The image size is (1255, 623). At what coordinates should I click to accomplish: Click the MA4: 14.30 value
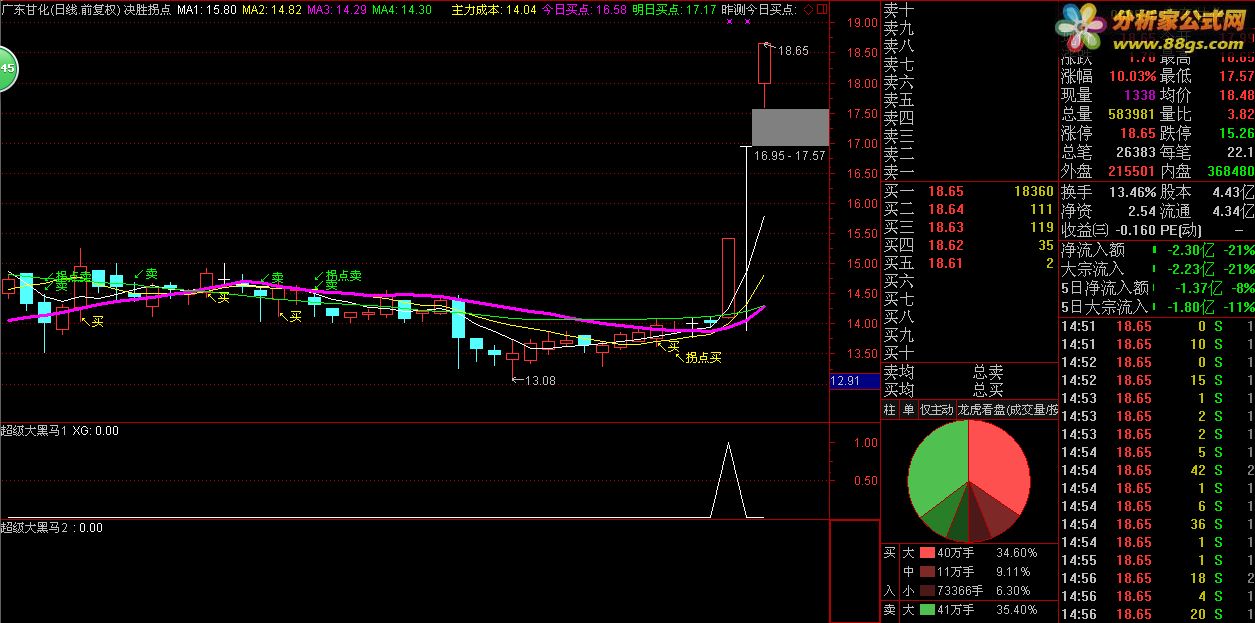402,9
